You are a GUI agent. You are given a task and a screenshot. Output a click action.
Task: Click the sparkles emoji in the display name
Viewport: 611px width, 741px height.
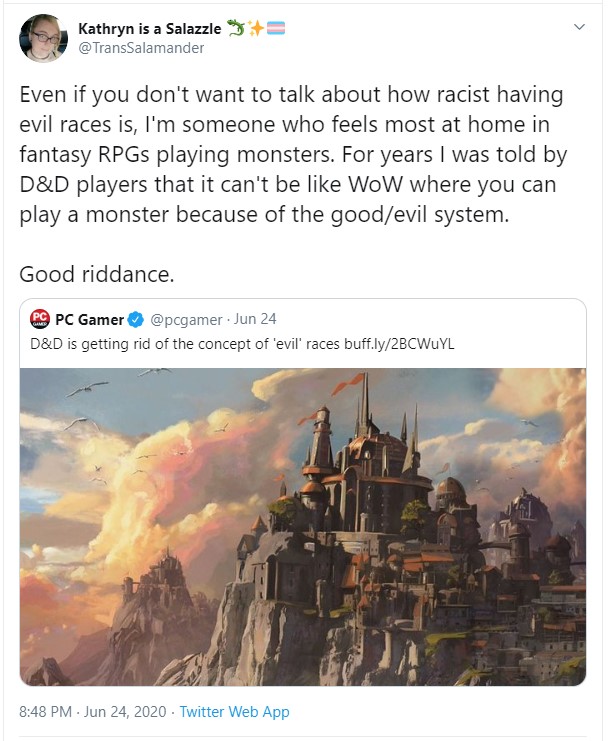tap(256, 29)
